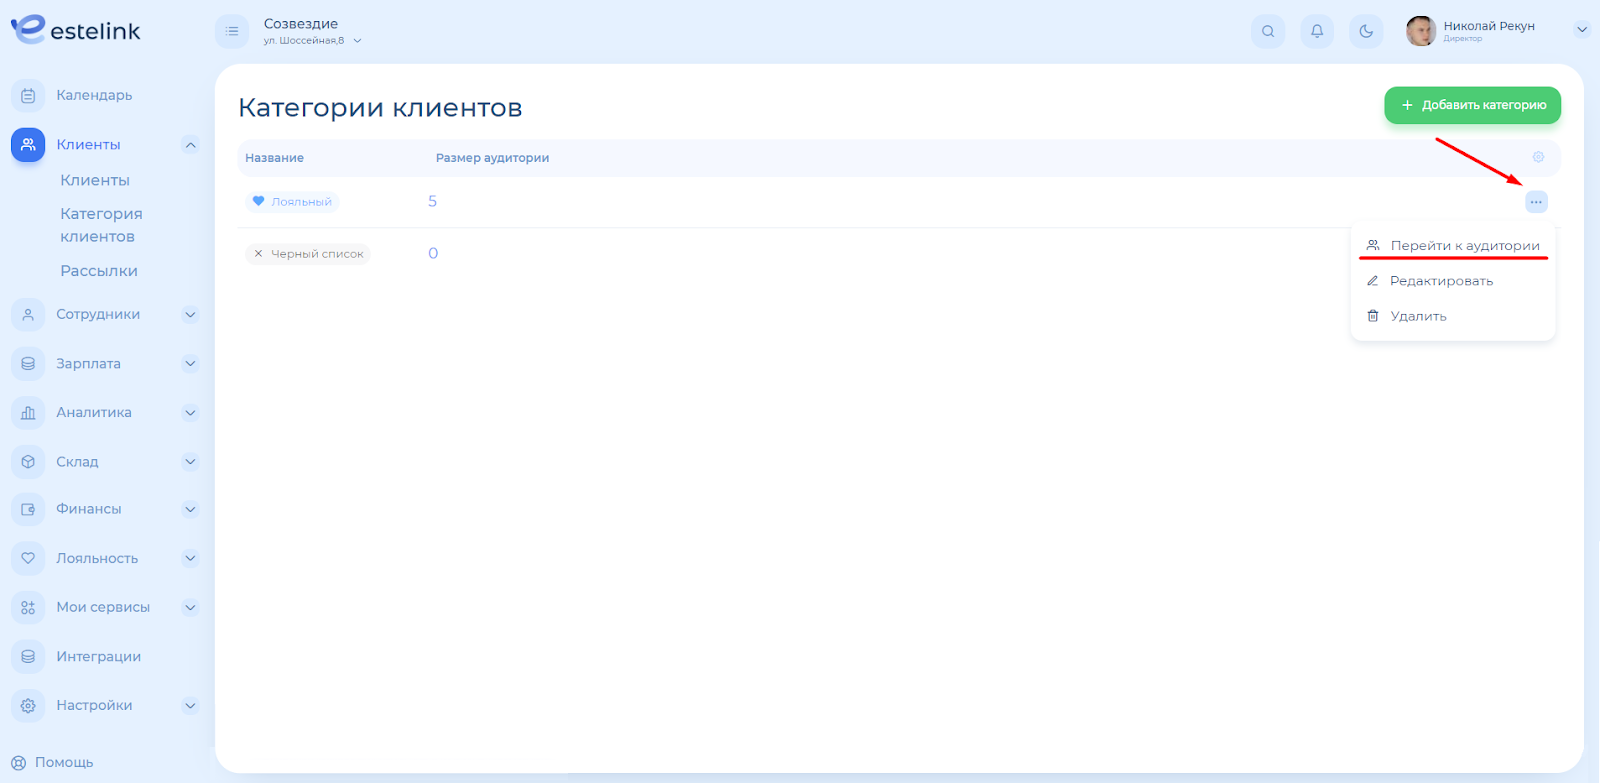Click the Черный список category tag
The image size is (1600, 783).
pyautogui.click(x=308, y=254)
